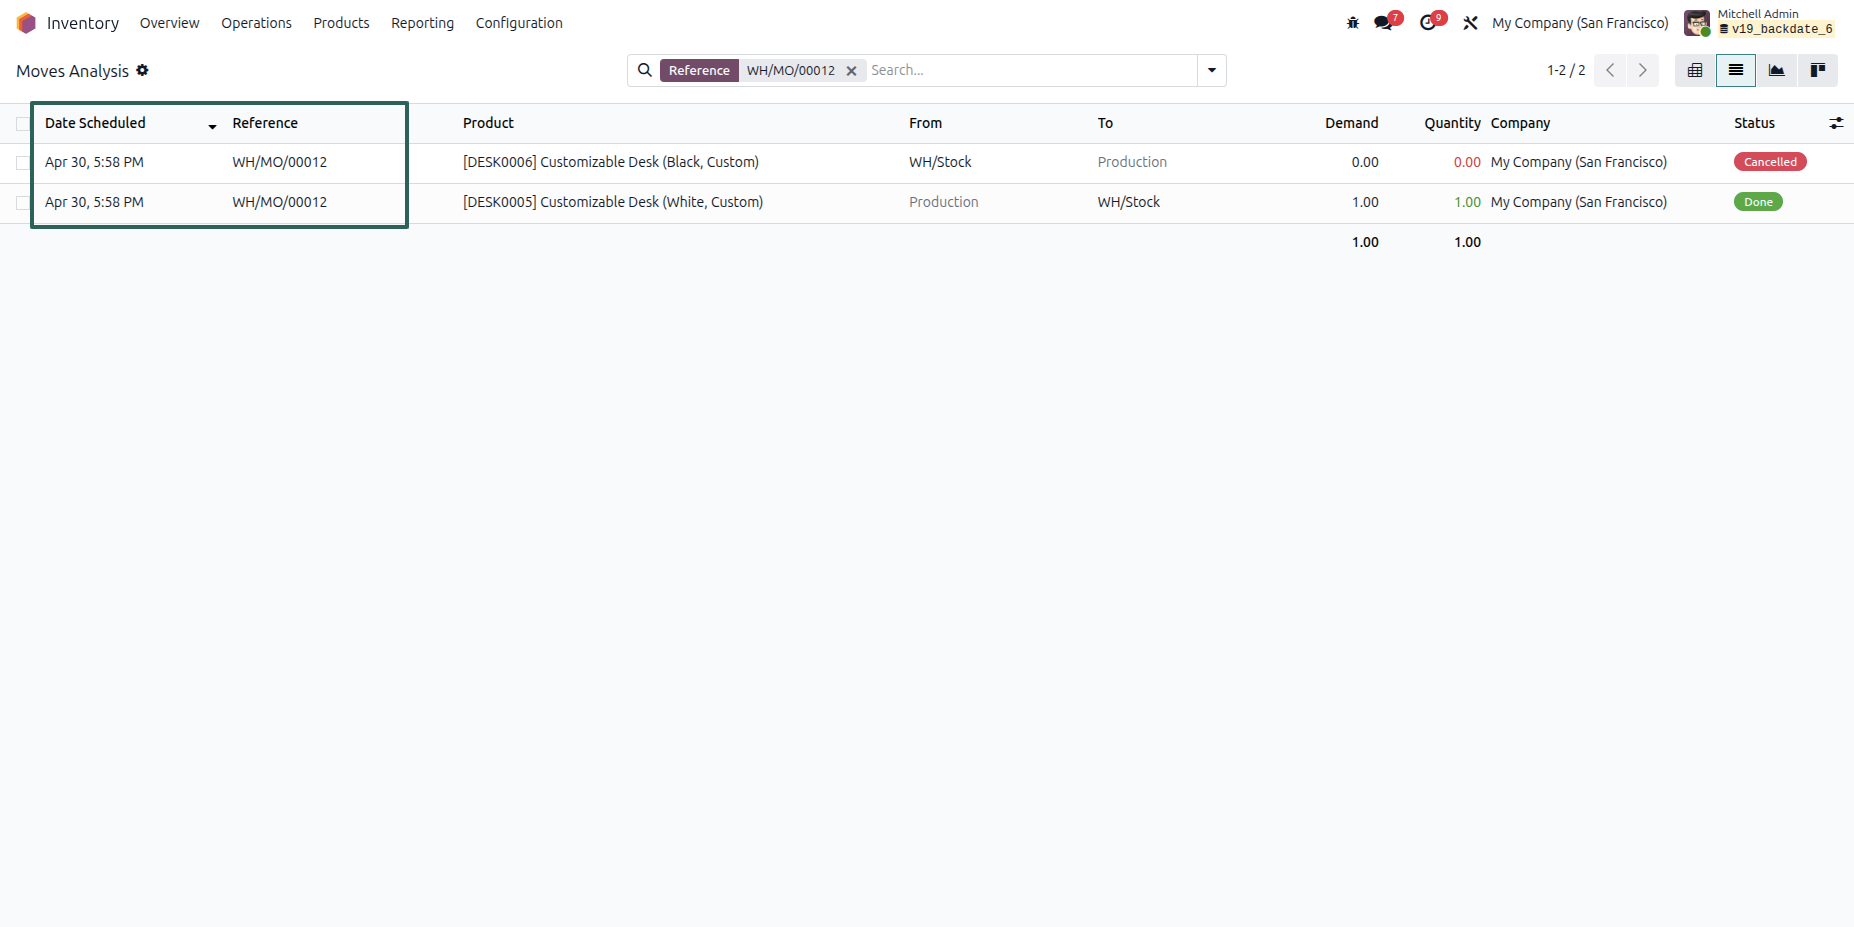Select the Customizable Desk (Black, Custom) row checkbox
Image resolution: width=1854 pixels, height=927 pixels.
[23, 162]
